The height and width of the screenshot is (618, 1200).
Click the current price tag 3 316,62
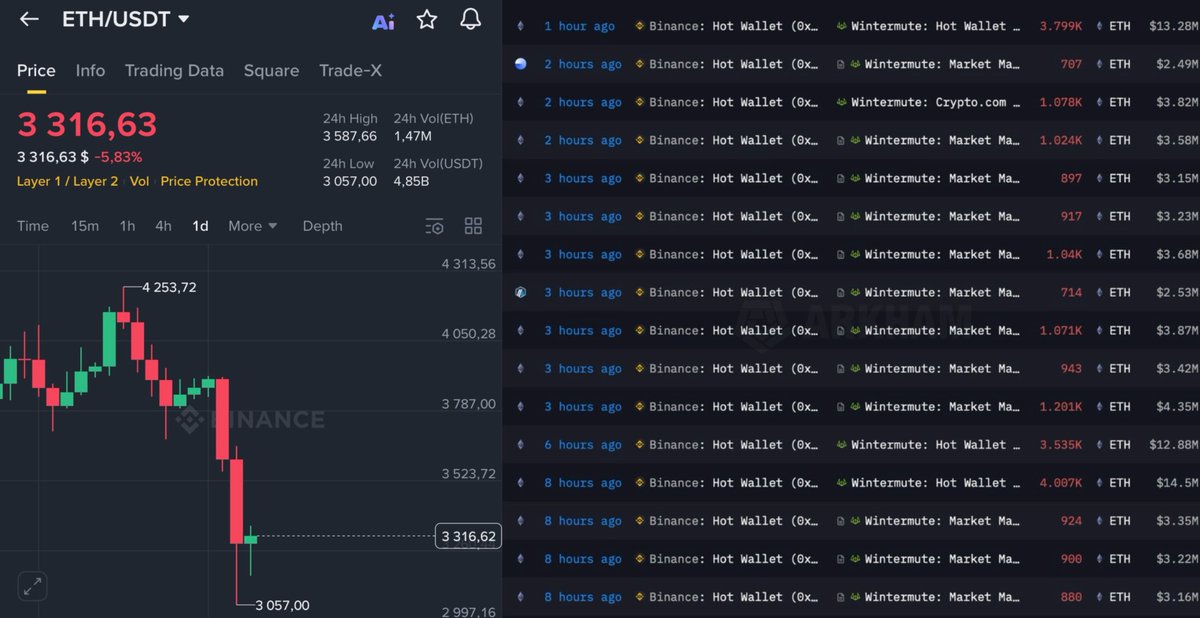pos(468,536)
